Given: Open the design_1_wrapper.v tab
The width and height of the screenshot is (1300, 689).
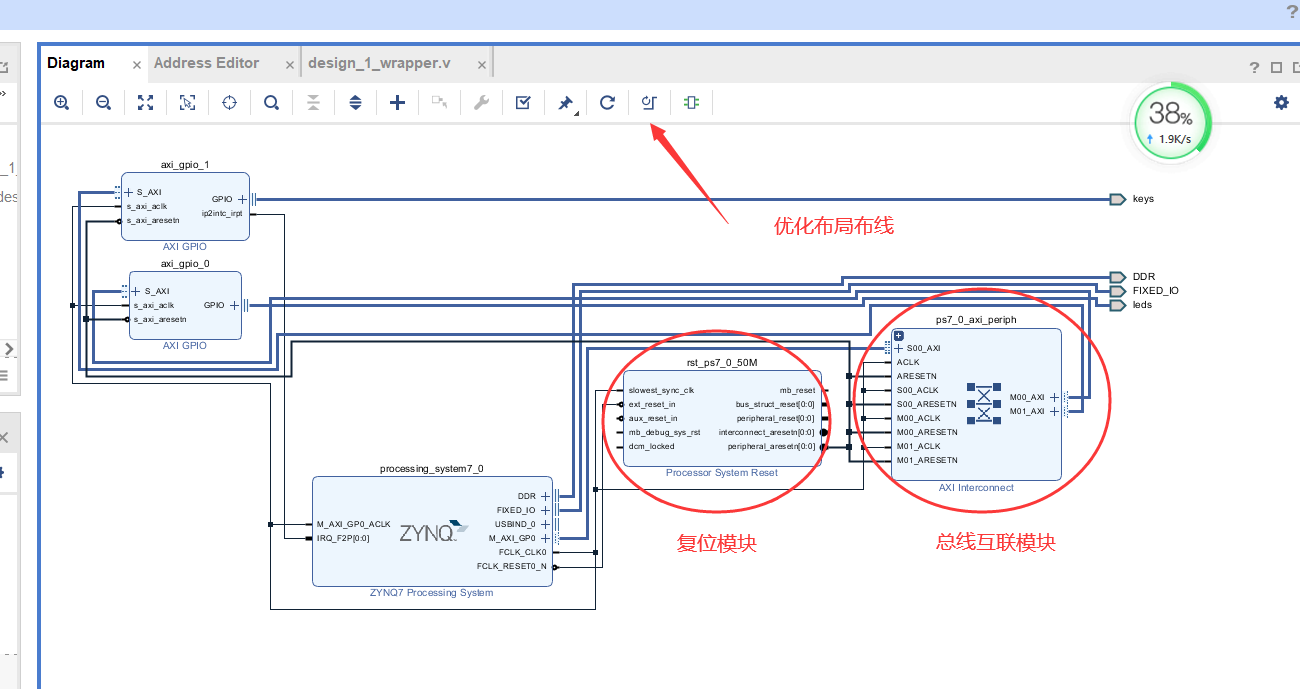Looking at the screenshot, I should (x=379, y=63).
